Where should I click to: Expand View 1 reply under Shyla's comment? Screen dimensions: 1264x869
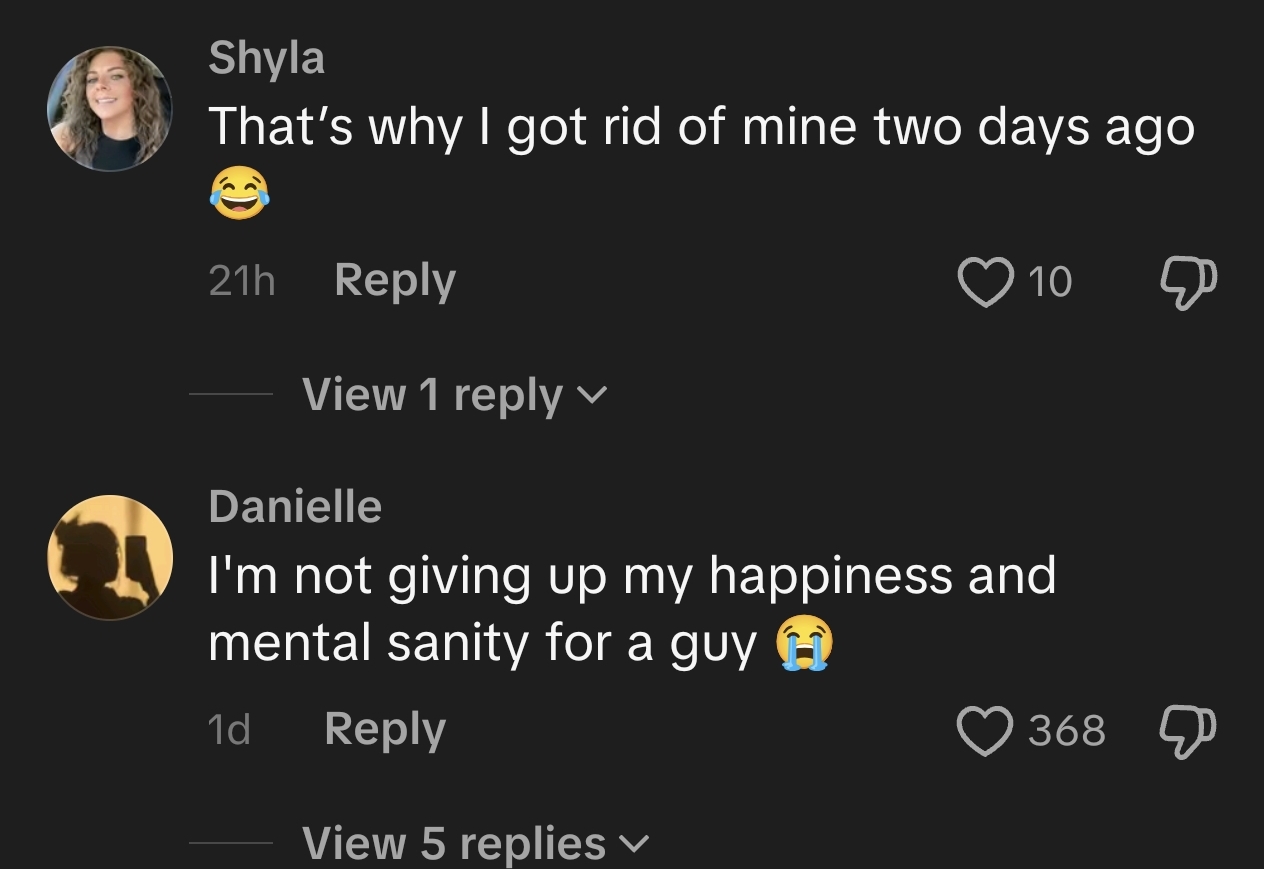454,395
